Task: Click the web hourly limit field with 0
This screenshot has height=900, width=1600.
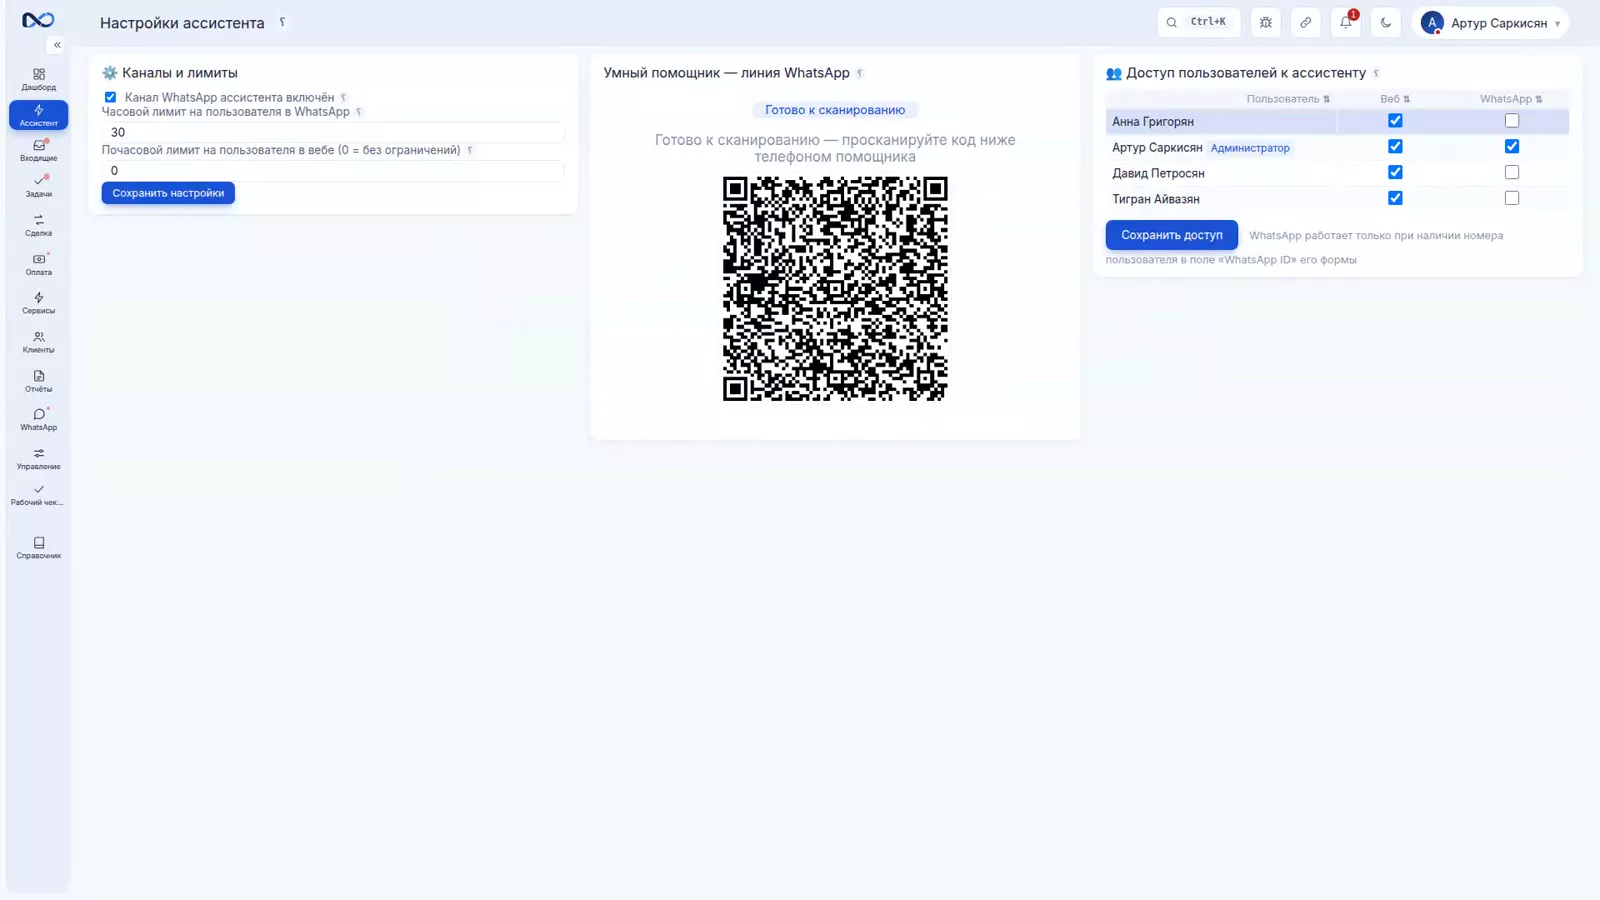Action: tap(333, 170)
